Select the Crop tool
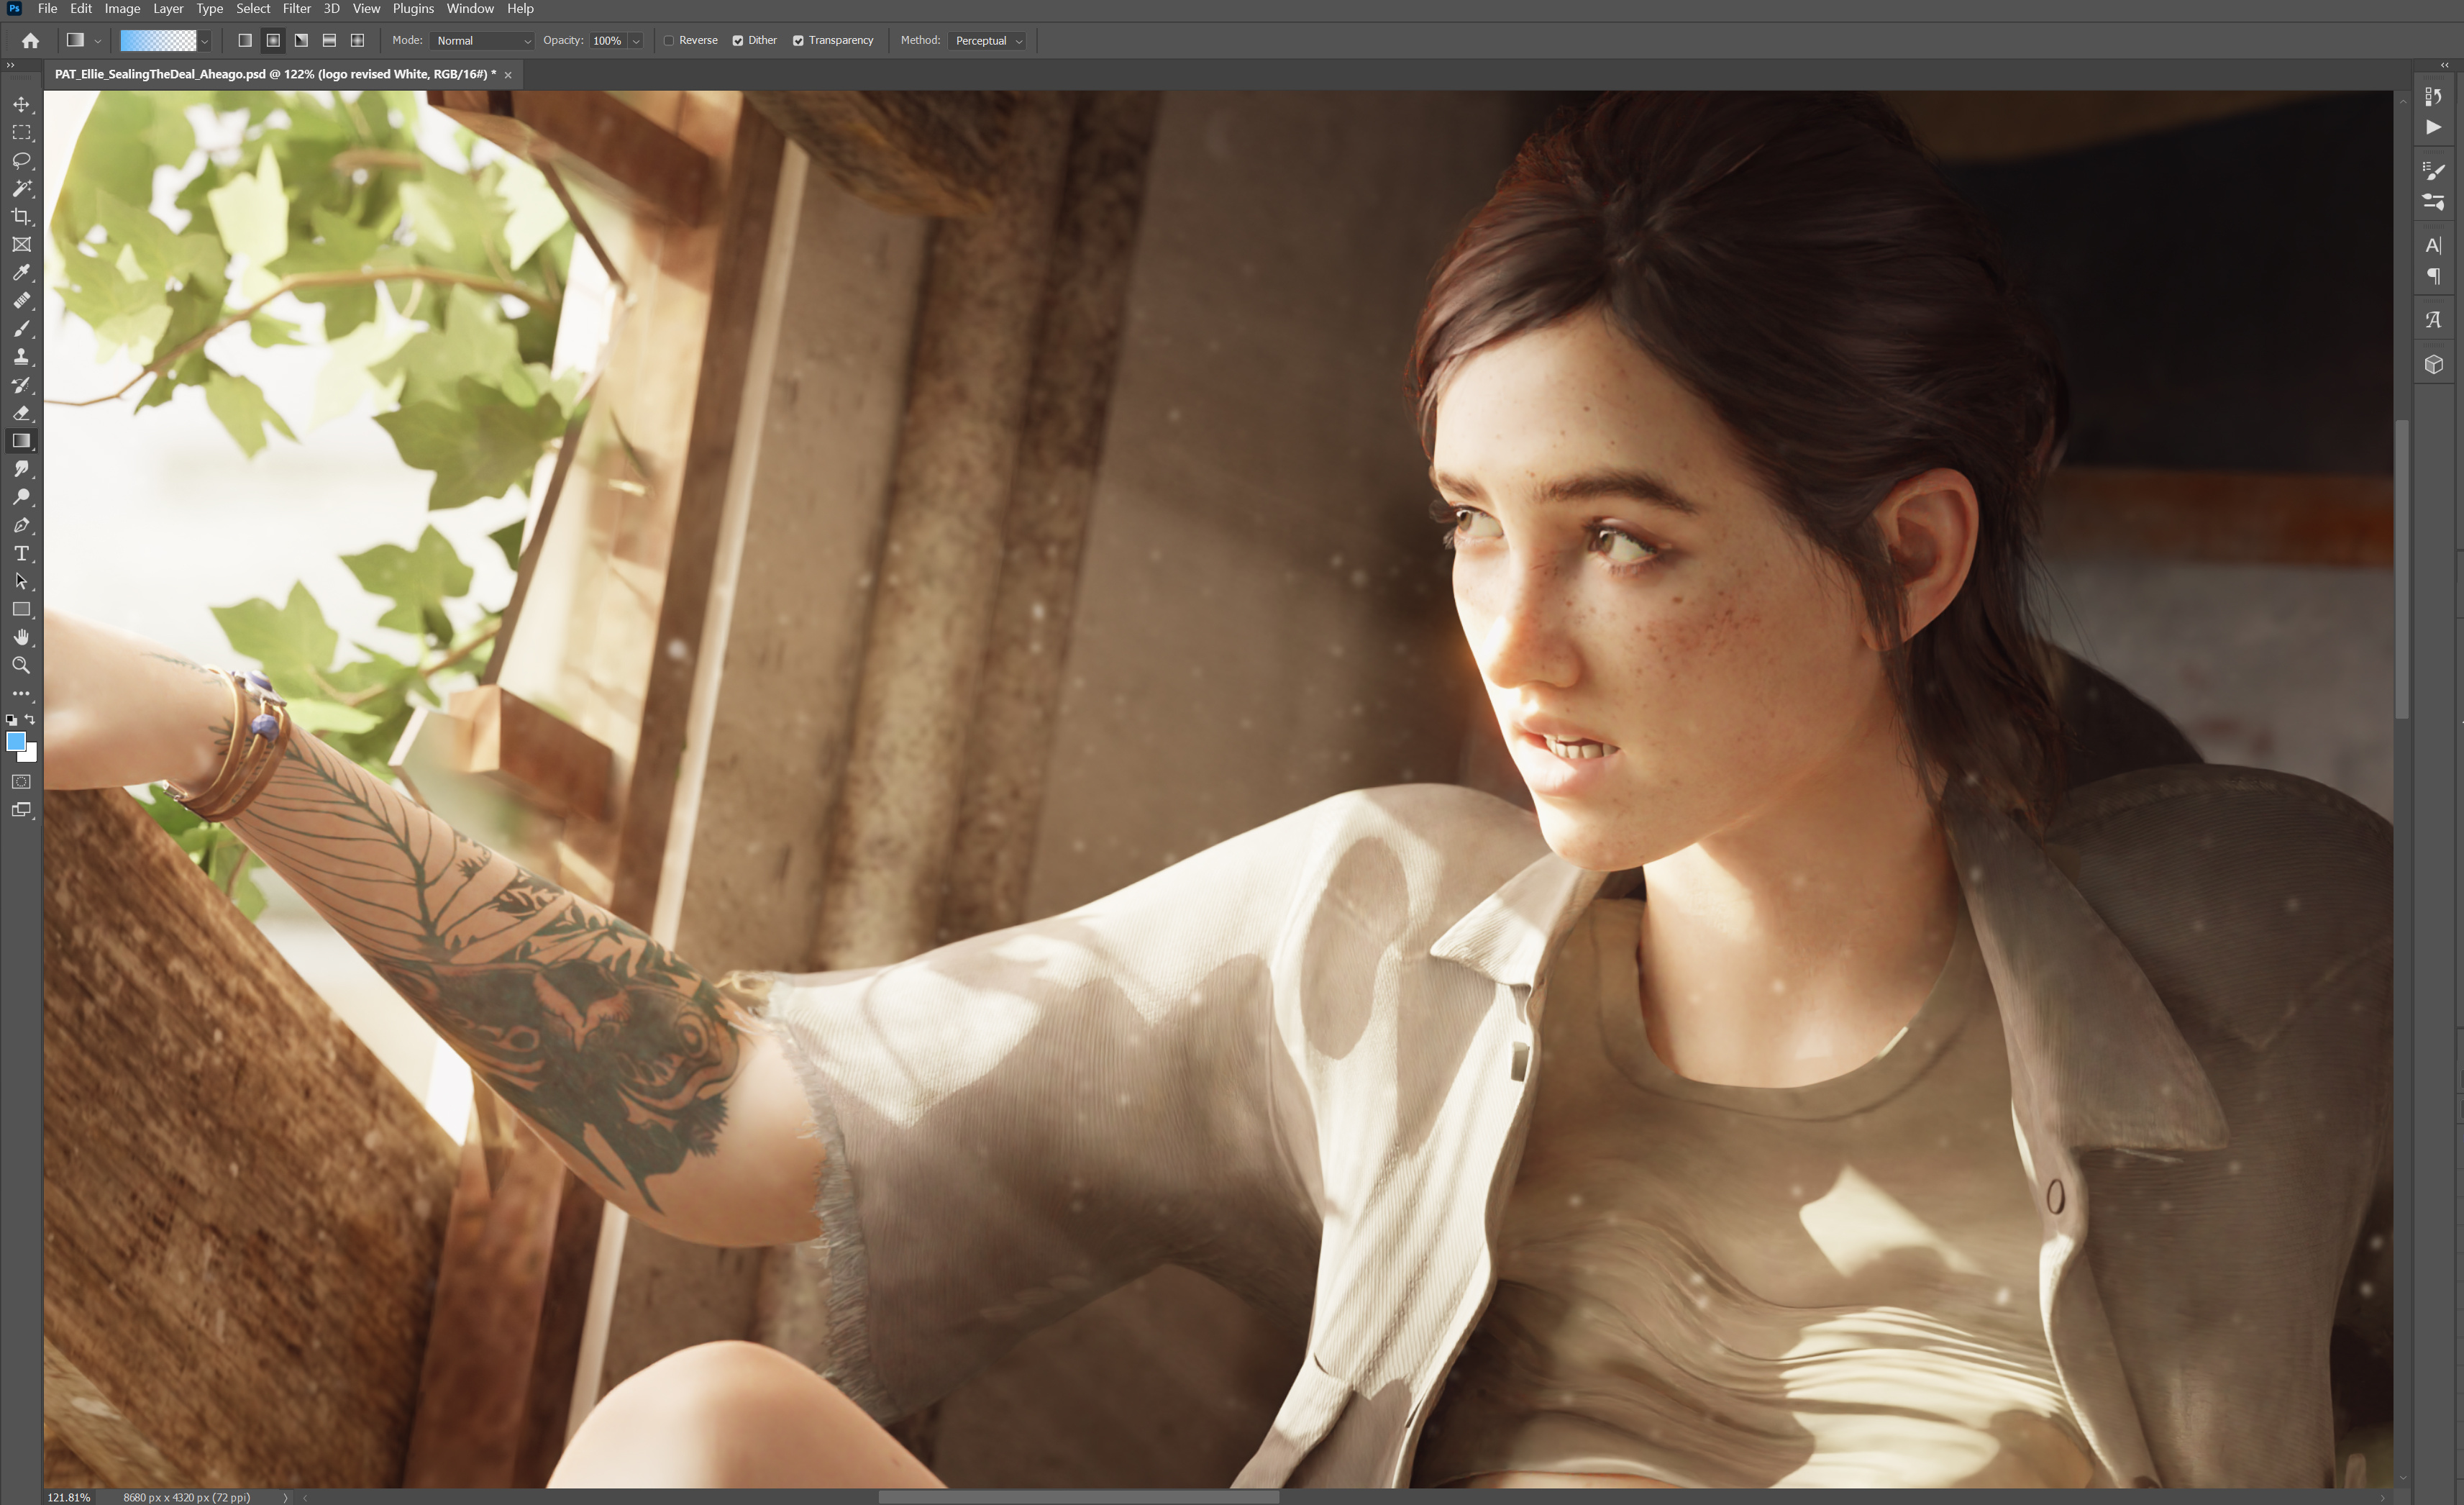The image size is (2464, 1505). pos(21,216)
